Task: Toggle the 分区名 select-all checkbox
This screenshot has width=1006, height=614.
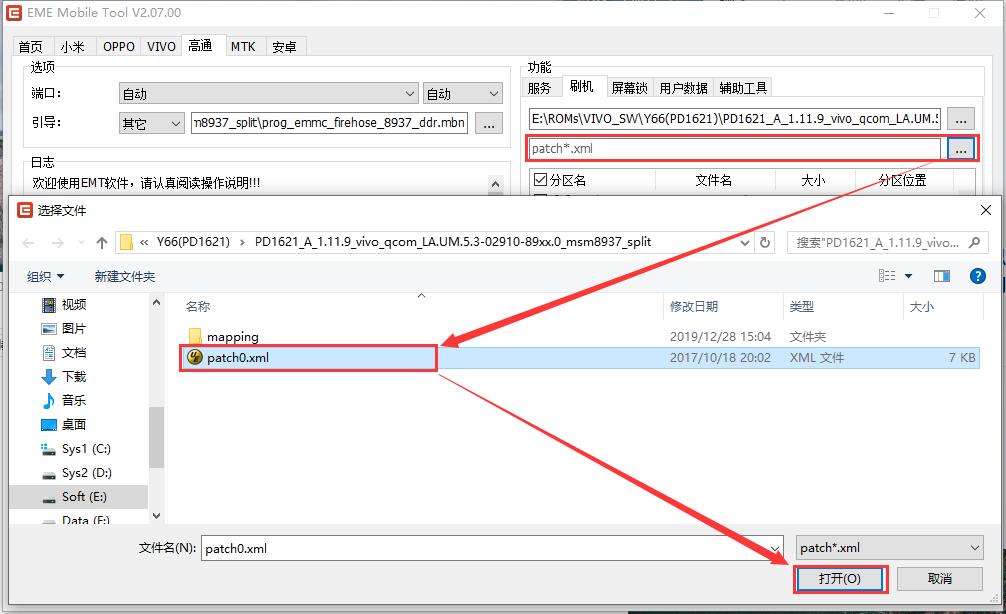Action: (x=541, y=181)
